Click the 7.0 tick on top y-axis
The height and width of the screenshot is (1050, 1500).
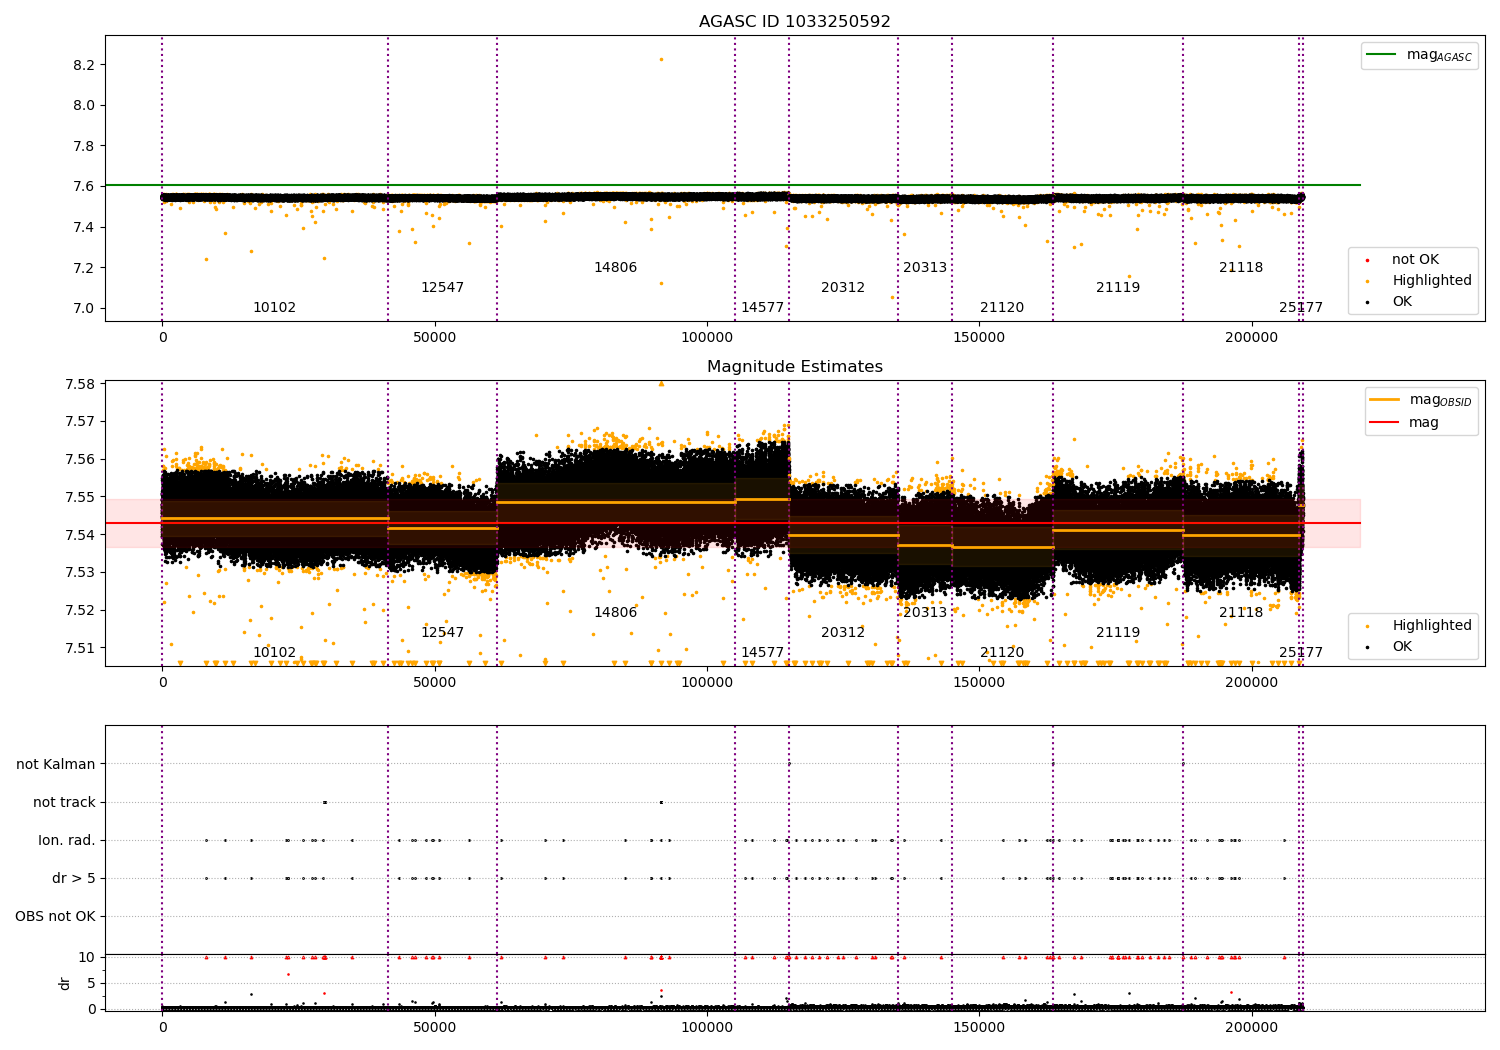(x=83, y=308)
